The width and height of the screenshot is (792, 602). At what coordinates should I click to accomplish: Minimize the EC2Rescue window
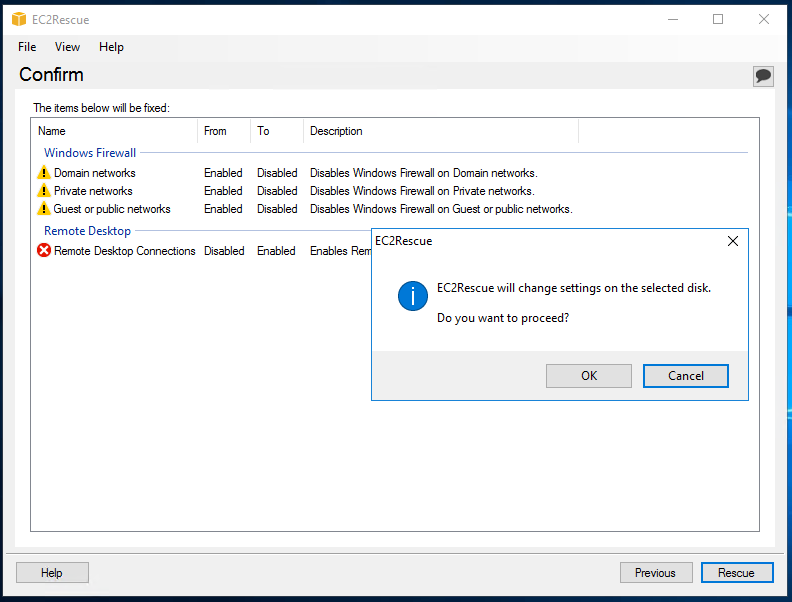tap(673, 19)
